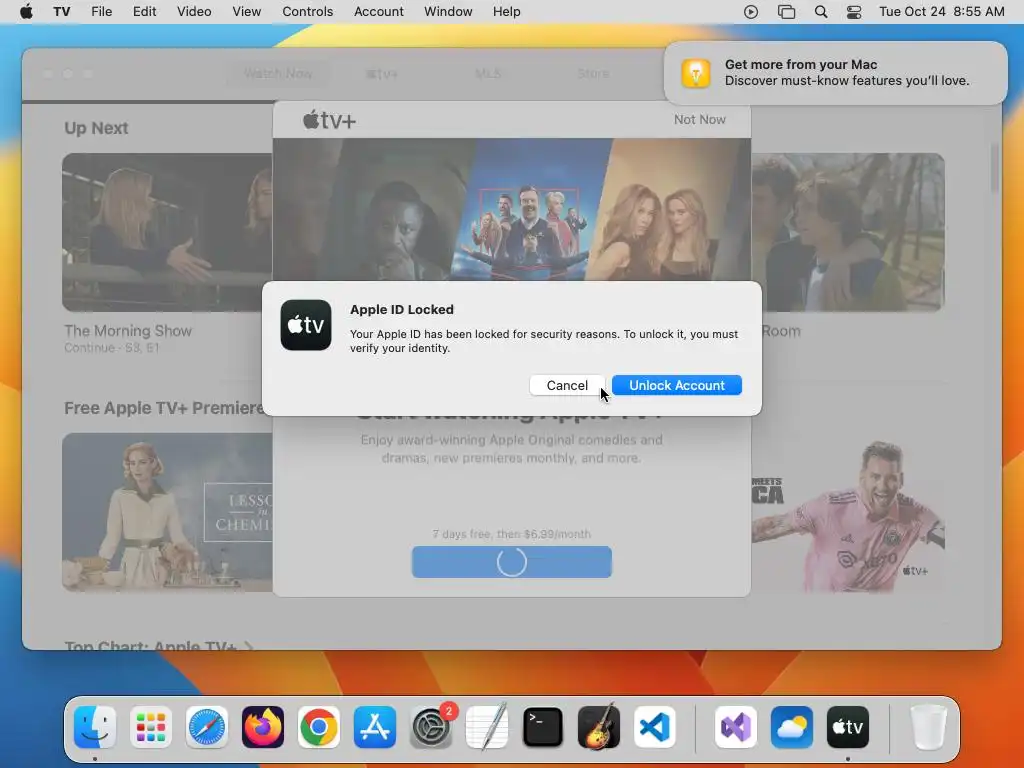Image resolution: width=1024 pixels, height=768 pixels.
Task: Open Control Center in the menu bar
Action: pos(854,12)
